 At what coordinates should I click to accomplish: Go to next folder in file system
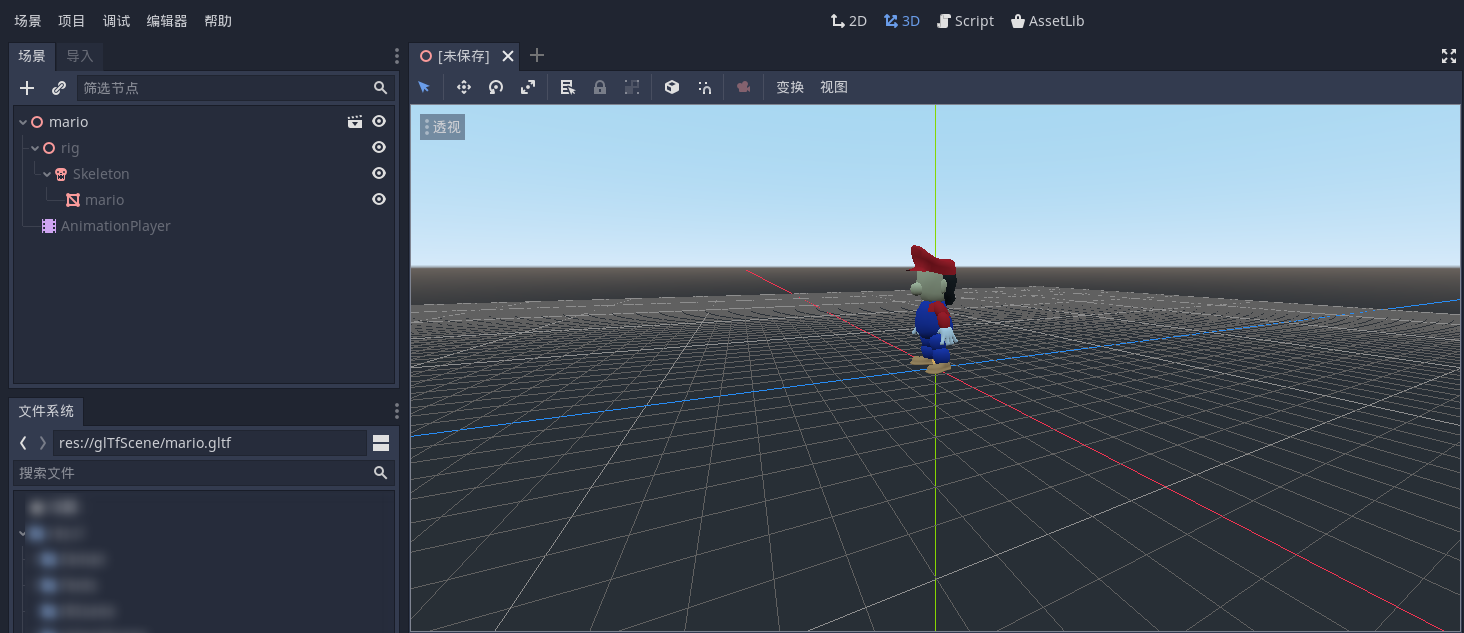[x=42, y=443]
